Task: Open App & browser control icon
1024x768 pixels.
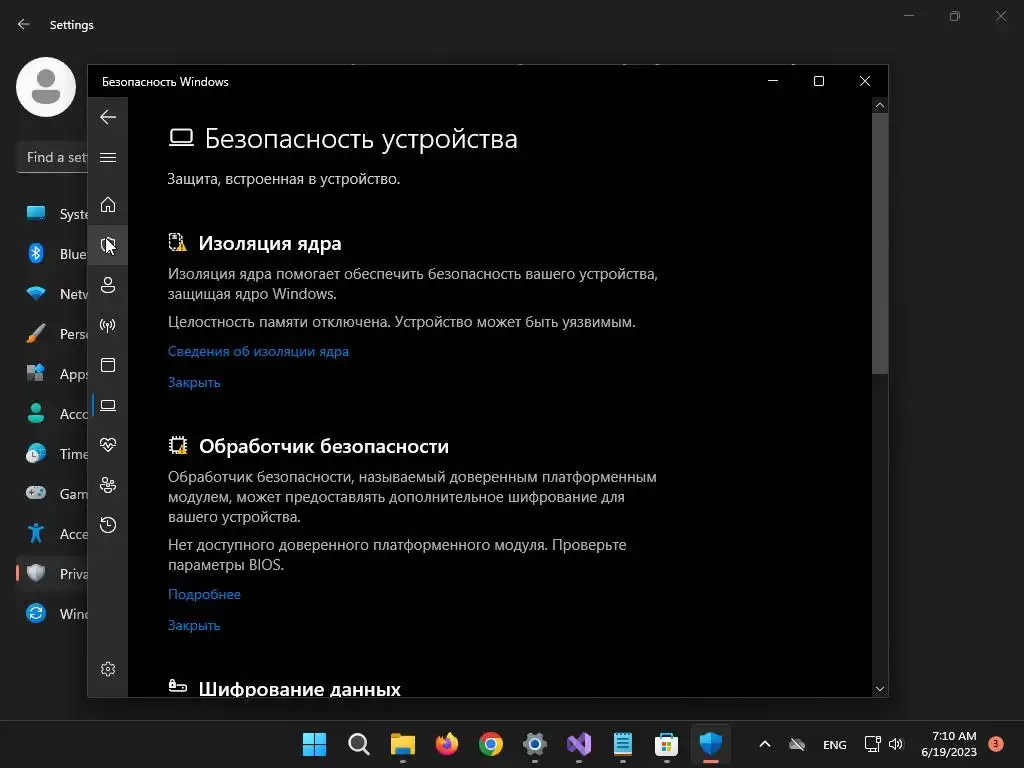Action: pyautogui.click(x=108, y=365)
